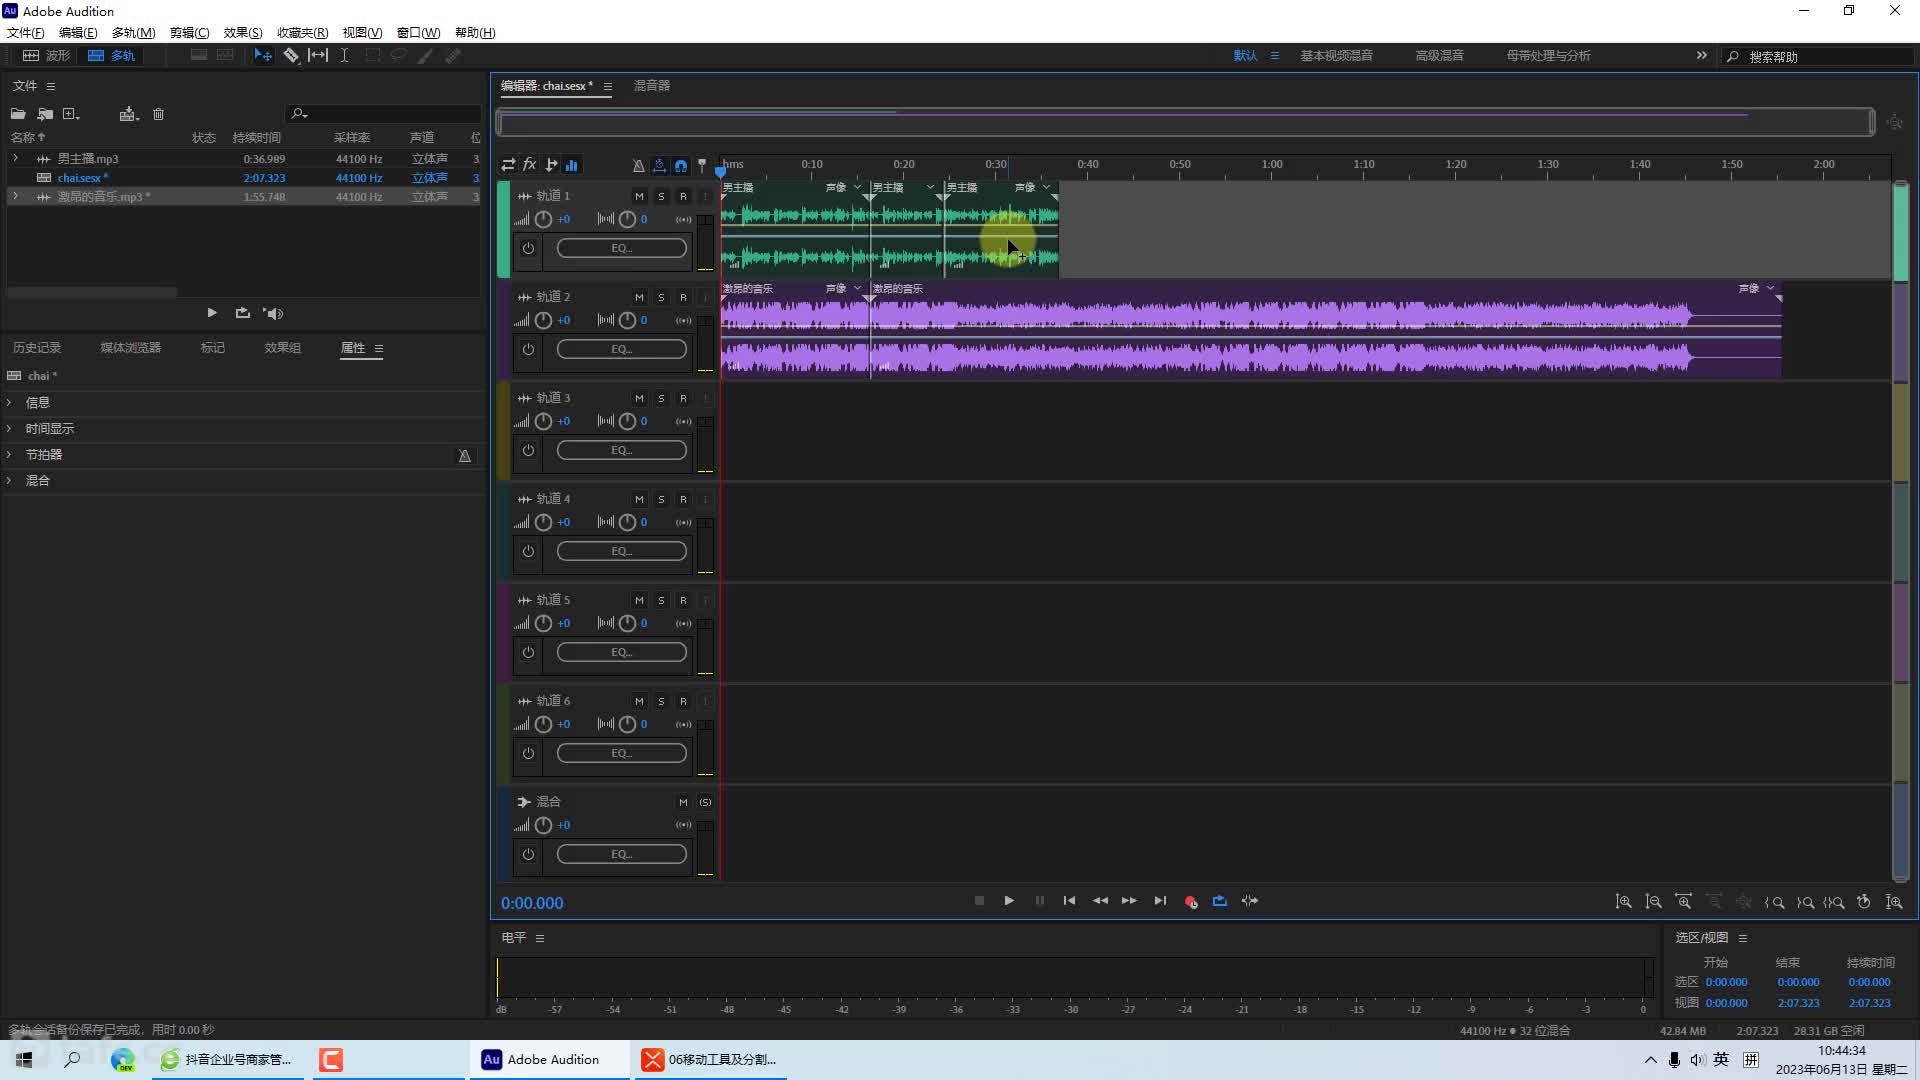
Task: Click Skip Selection transport icon
Action: (x=1250, y=901)
